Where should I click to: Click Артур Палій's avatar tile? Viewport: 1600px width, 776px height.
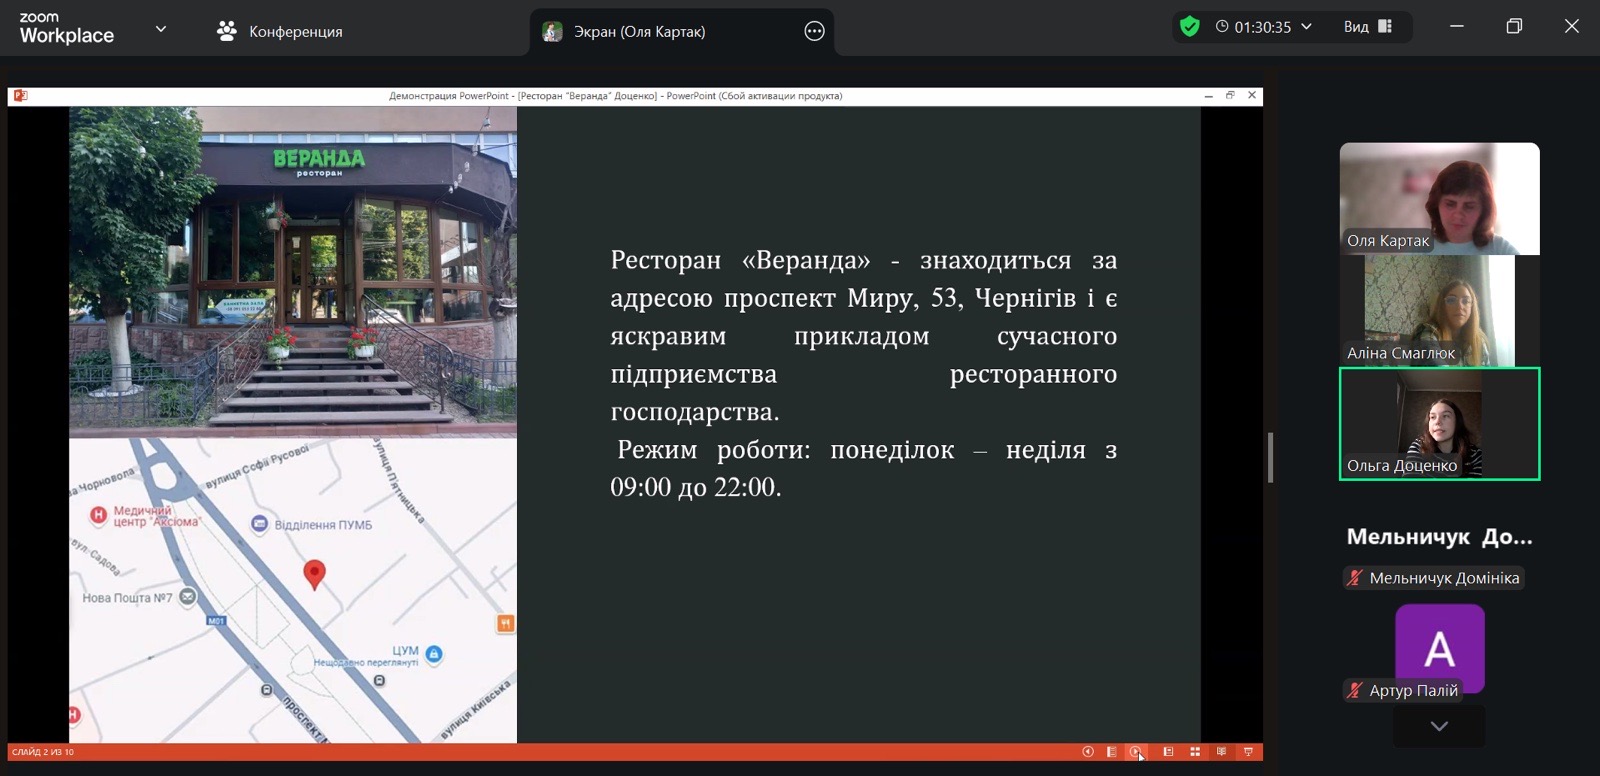[x=1439, y=648]
